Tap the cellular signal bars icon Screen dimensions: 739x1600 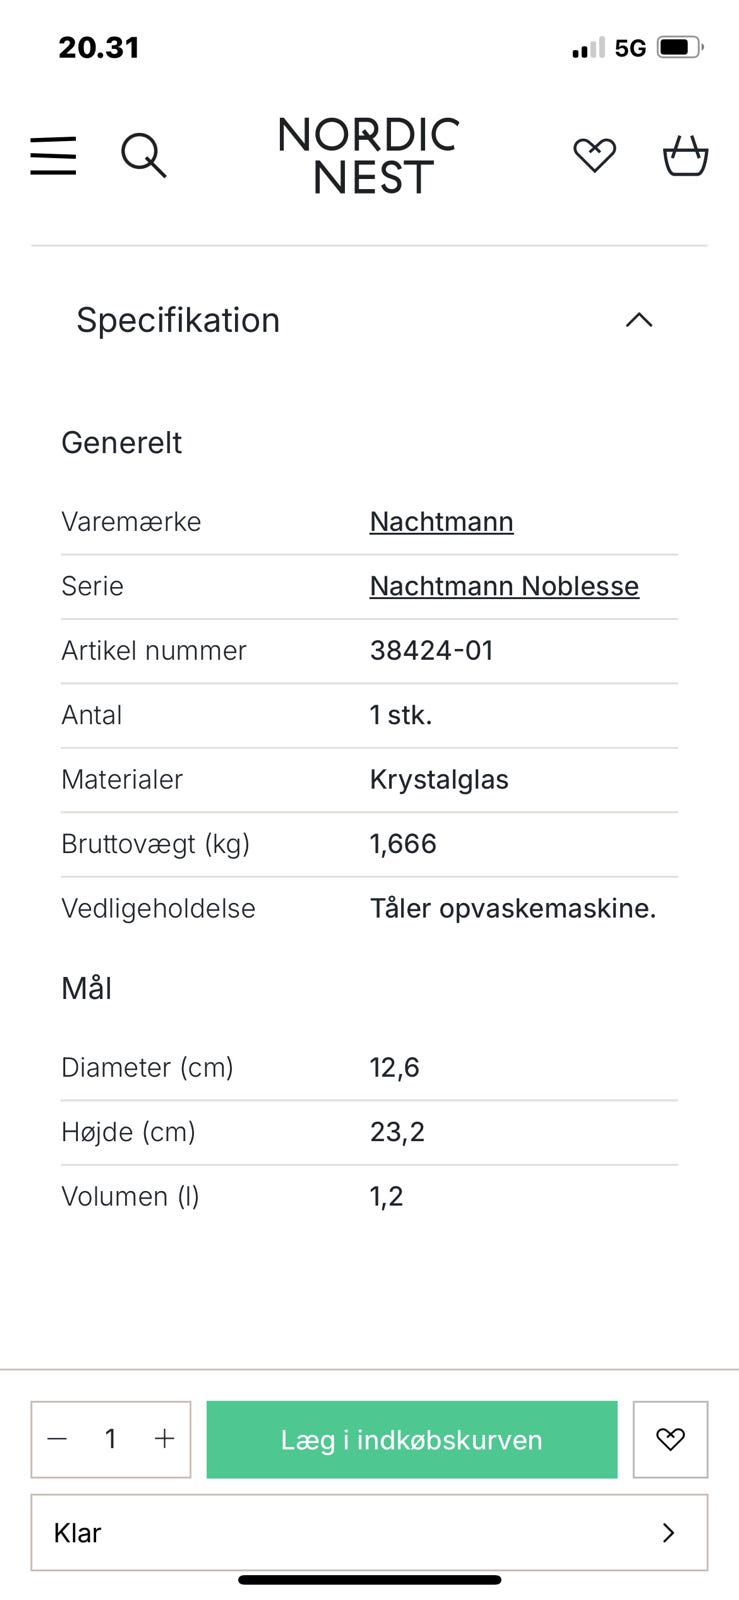[x=588, y=48]
